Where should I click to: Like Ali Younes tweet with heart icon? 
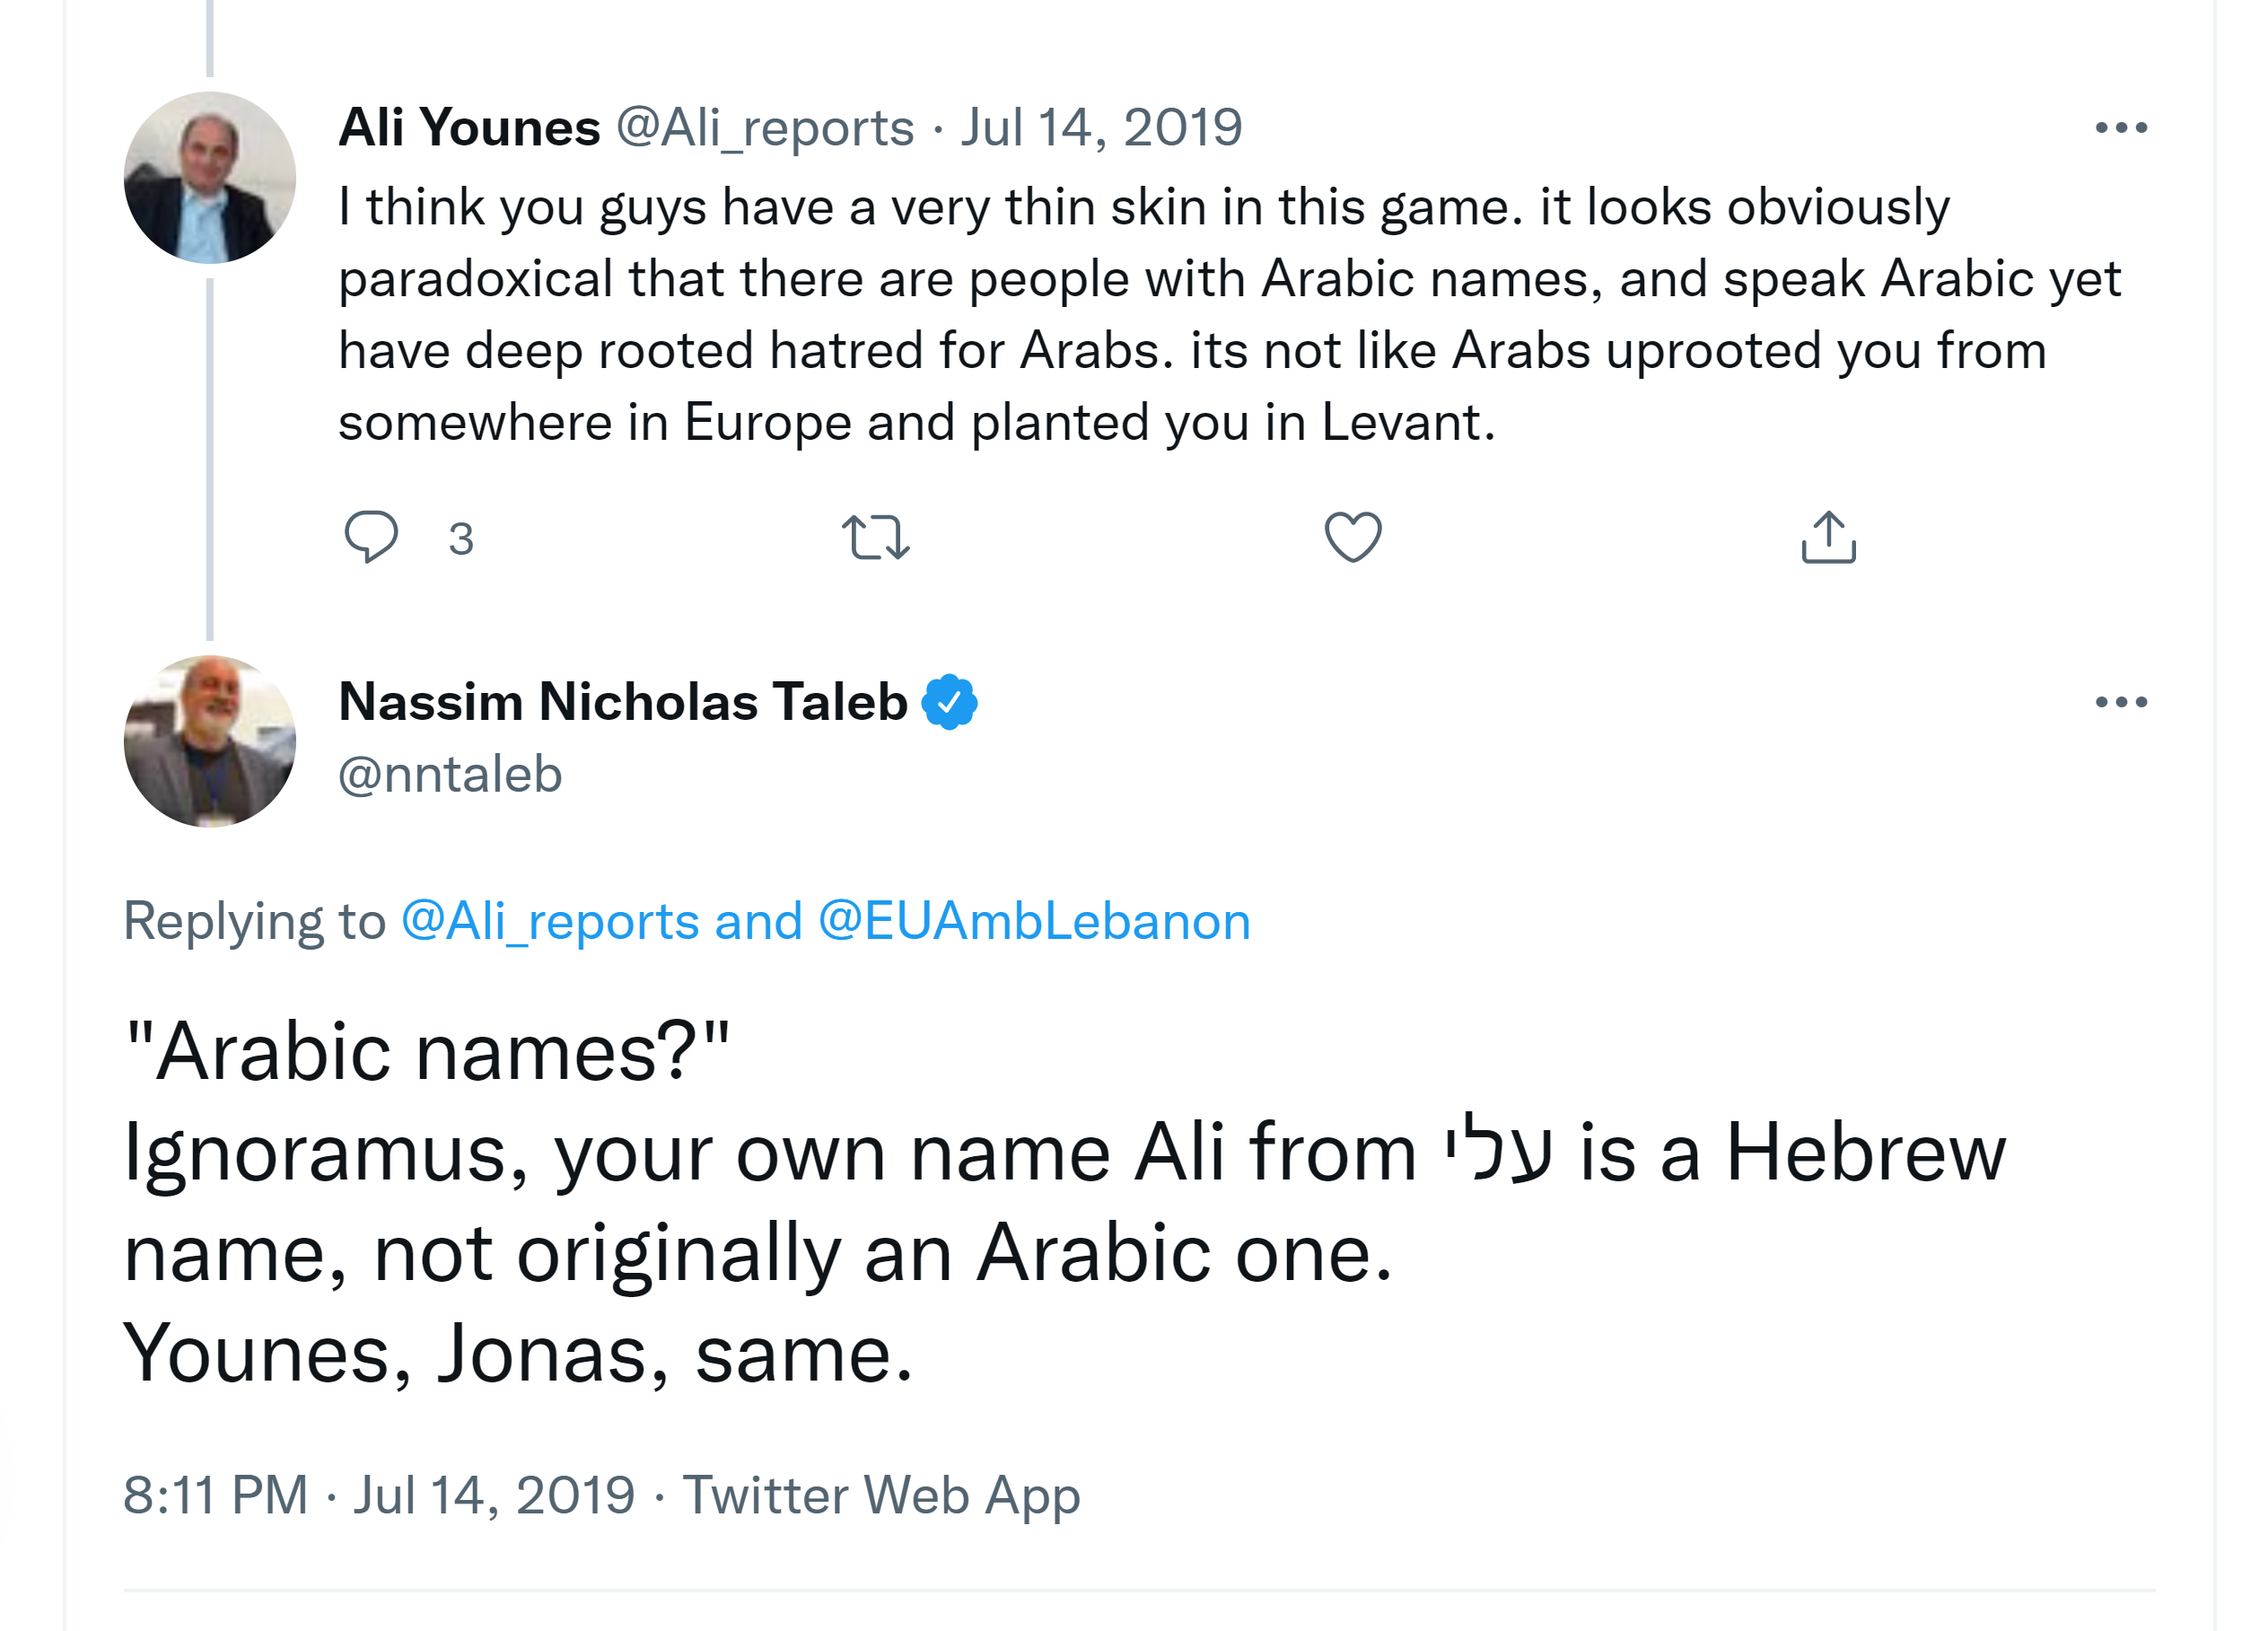coord(1352,537)
